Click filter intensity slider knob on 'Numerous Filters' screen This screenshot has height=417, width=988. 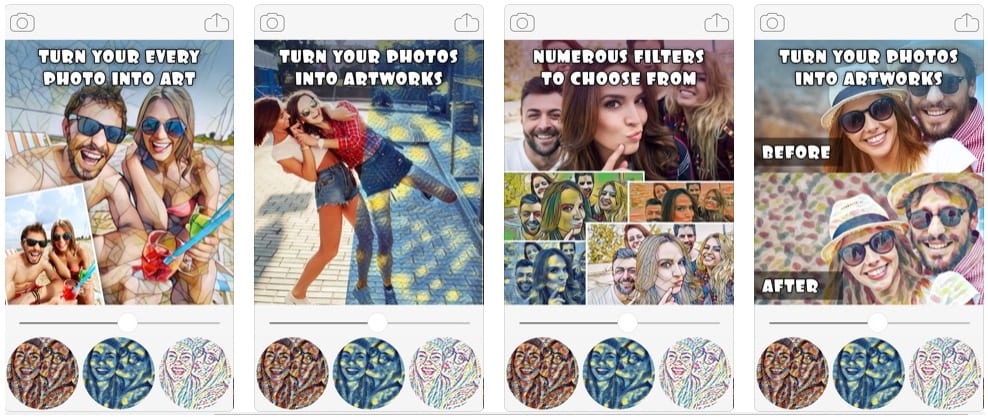pyautogui.click(x=628, y=323)
